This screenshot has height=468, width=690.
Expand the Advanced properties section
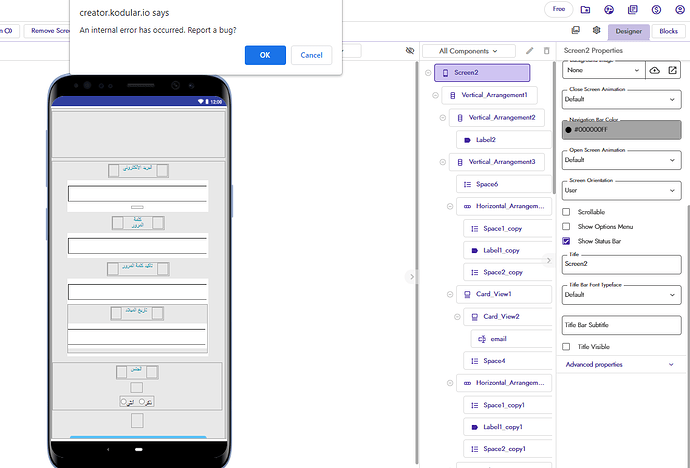(x=621, y=365)
